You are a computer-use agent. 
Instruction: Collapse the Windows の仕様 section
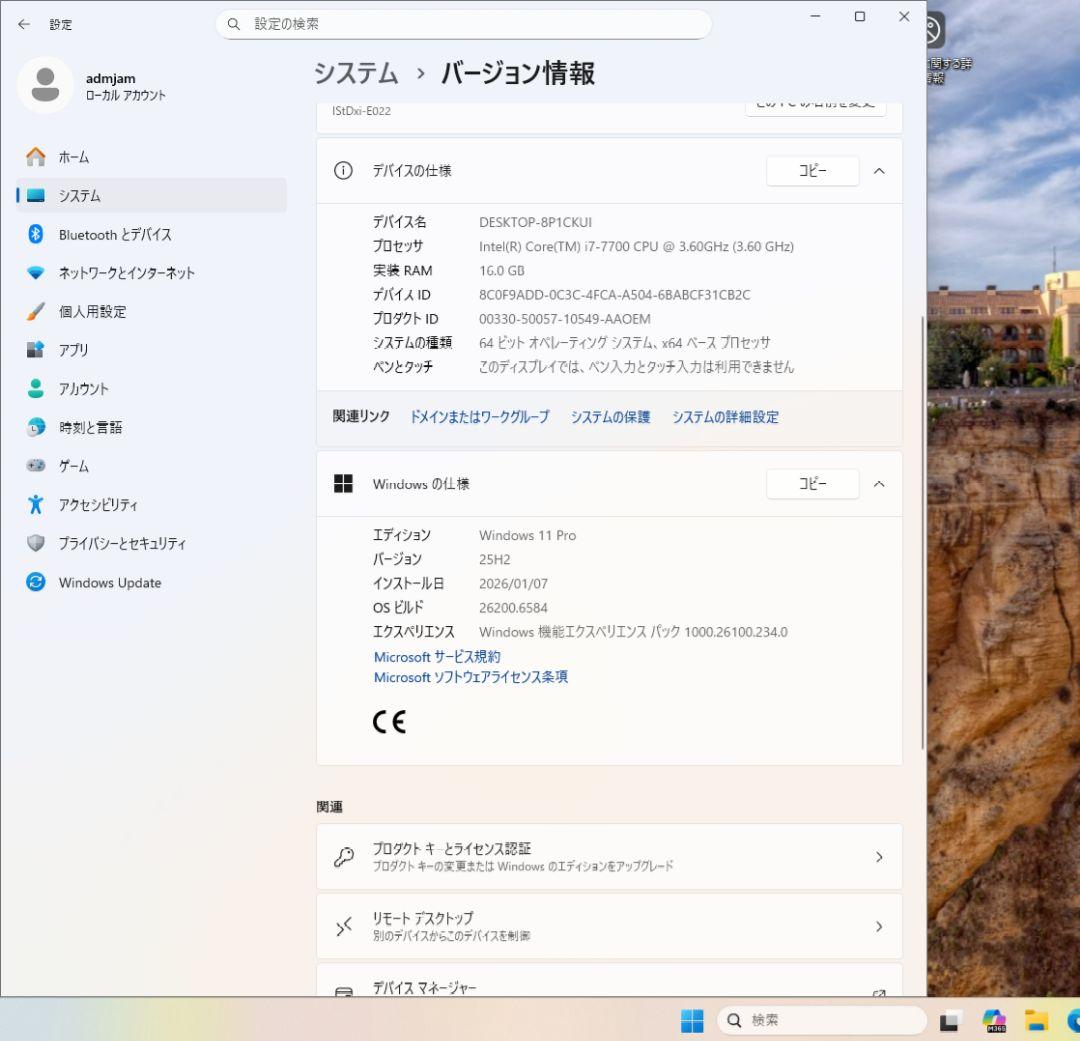(879, 484)
